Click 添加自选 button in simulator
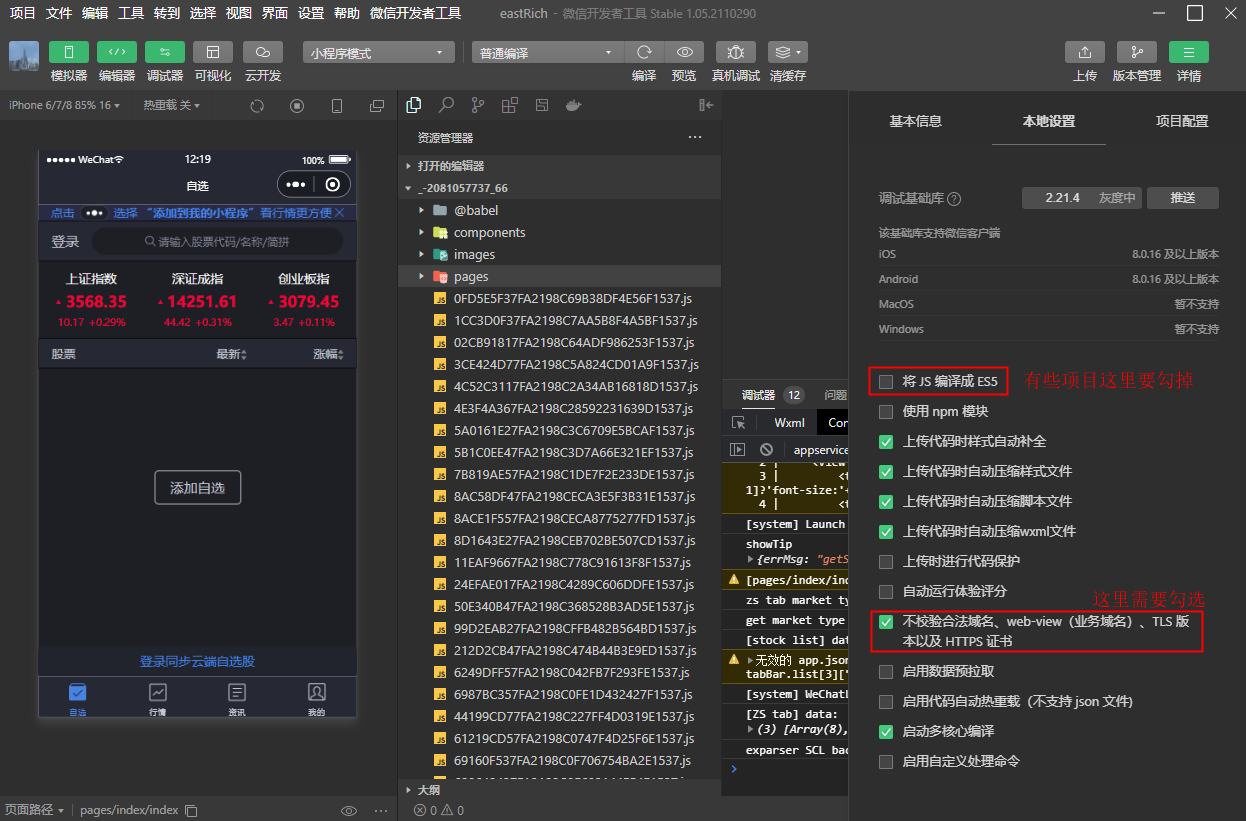 [198, 488]
